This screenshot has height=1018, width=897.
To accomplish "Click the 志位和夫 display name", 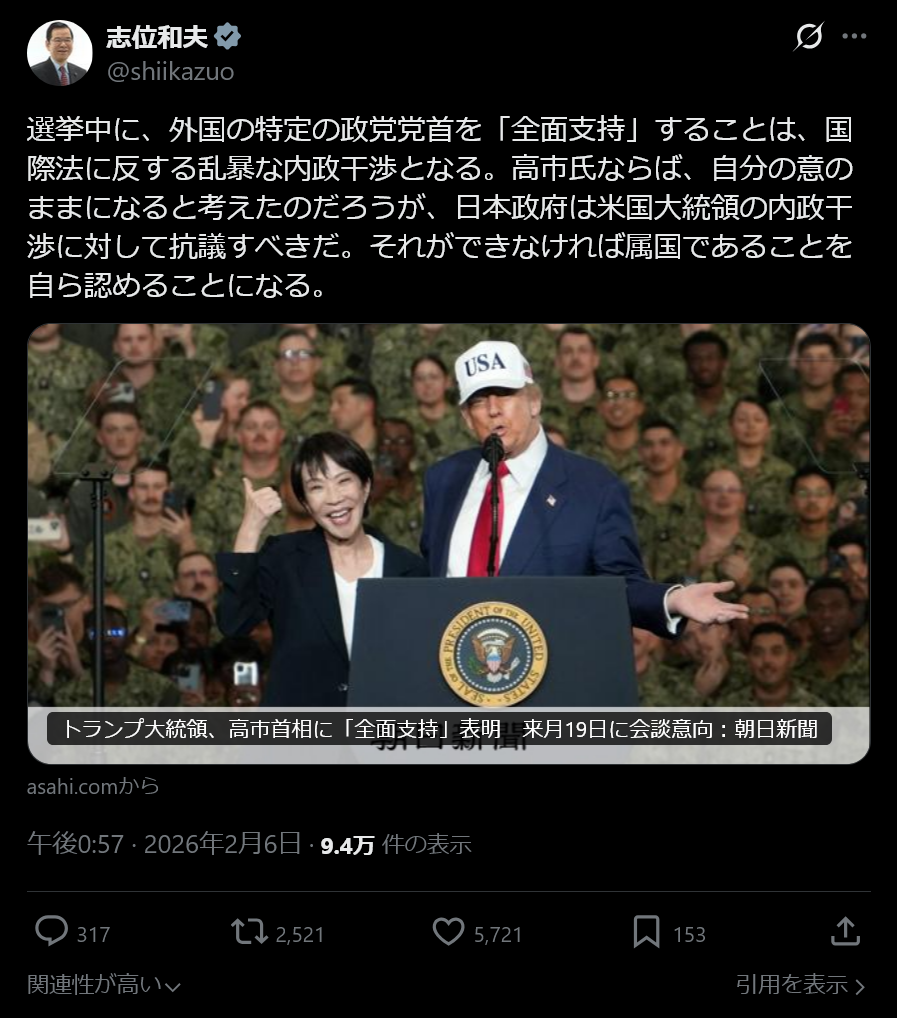I will (156, 36).
